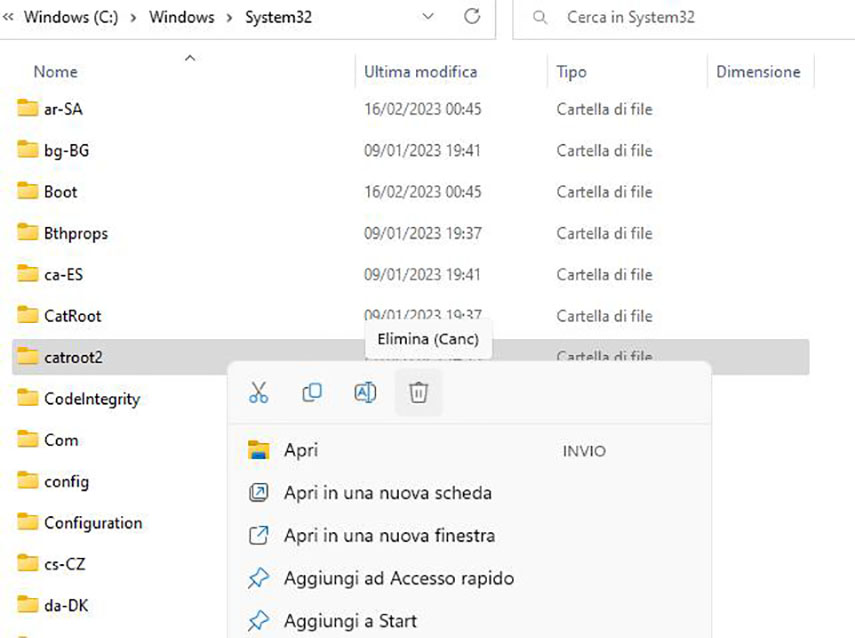Choose Aggiungi ad Accesso rapido
The image size is (855, 638).
click(x=398, y=578)
